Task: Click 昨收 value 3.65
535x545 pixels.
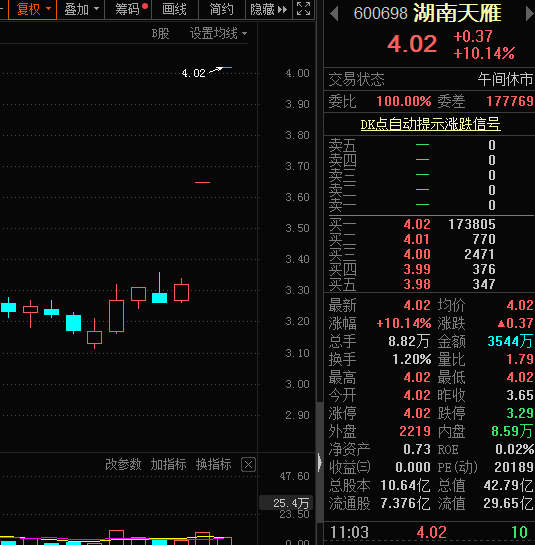Action: [520, 395]
